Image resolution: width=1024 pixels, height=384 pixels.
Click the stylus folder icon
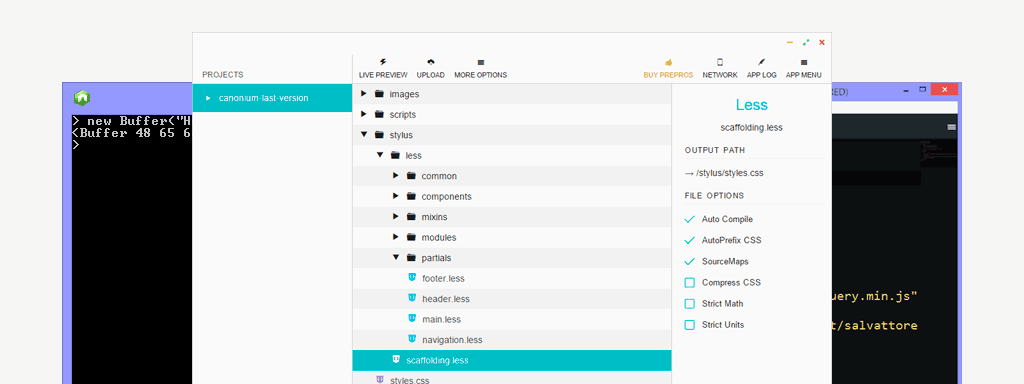(379, 135)
